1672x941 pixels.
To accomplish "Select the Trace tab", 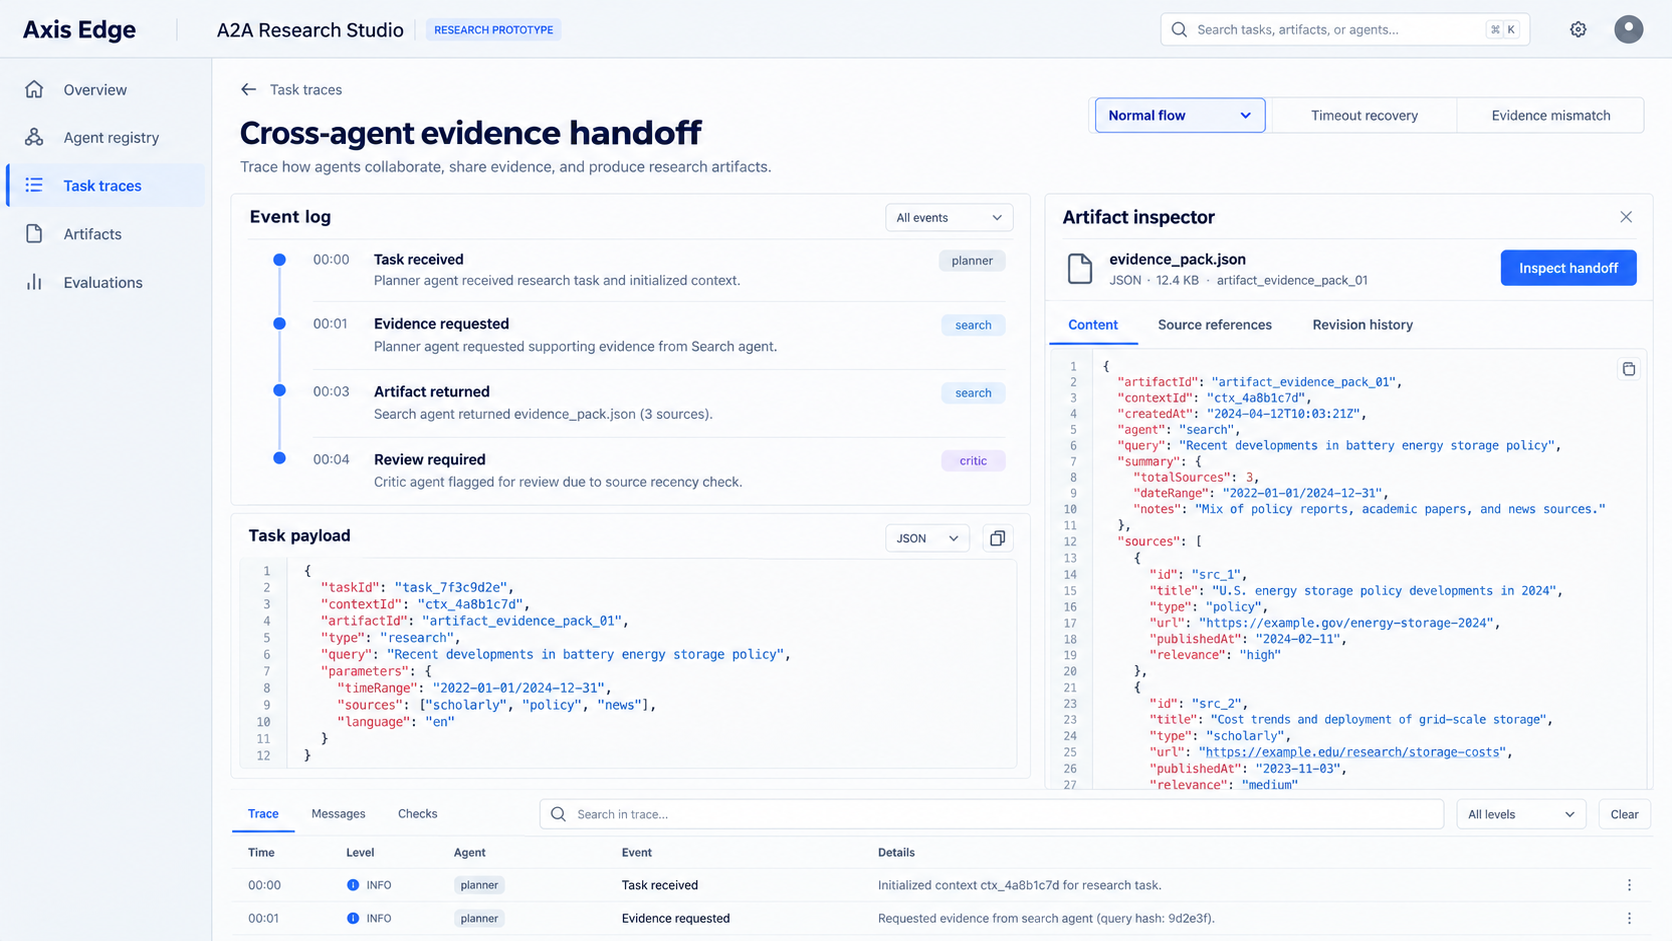I will [263, 814].
